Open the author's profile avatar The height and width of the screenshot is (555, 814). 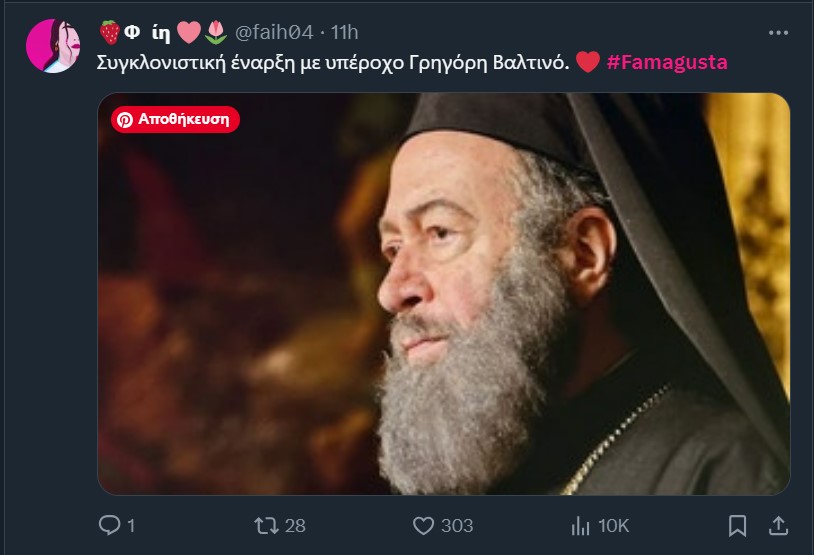click(52, 46)
